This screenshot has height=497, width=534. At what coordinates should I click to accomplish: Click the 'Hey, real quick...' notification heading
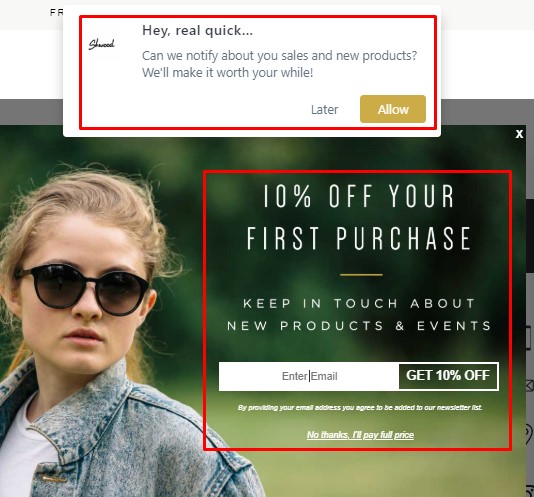(x=197, y=31)
